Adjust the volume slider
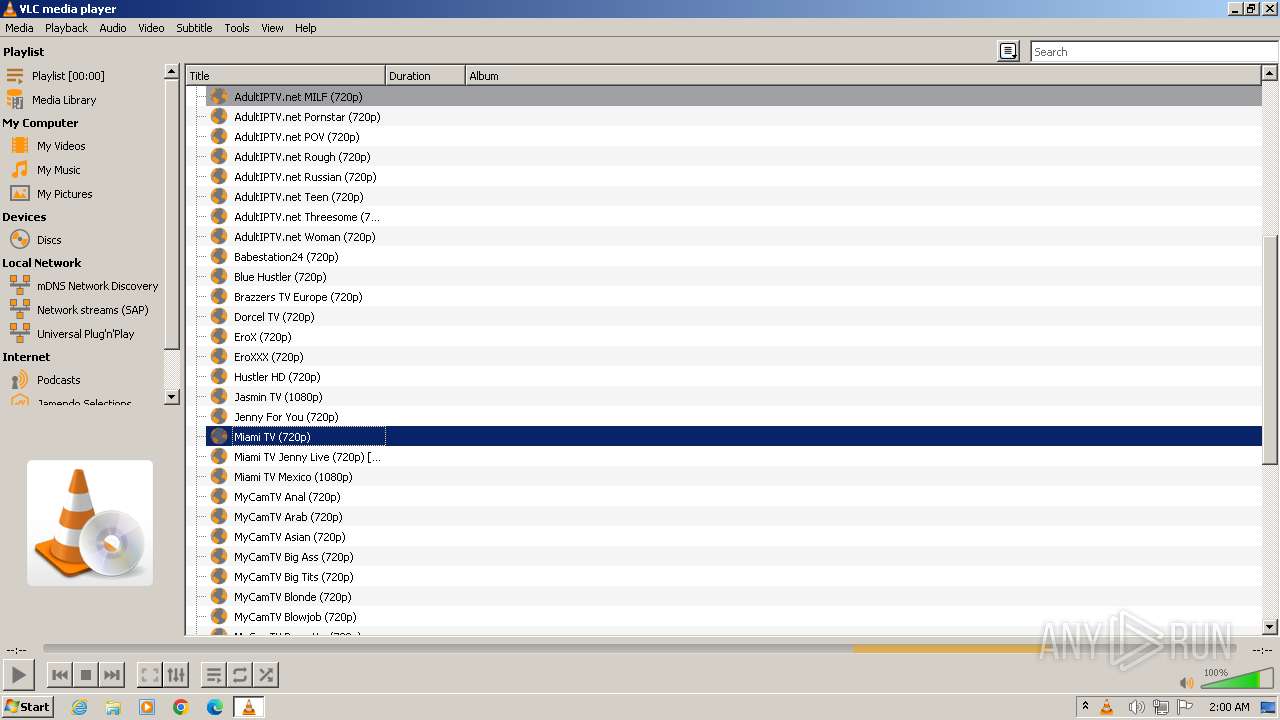The height and width of the screenshot is (720, 1280). point(1236,680)
